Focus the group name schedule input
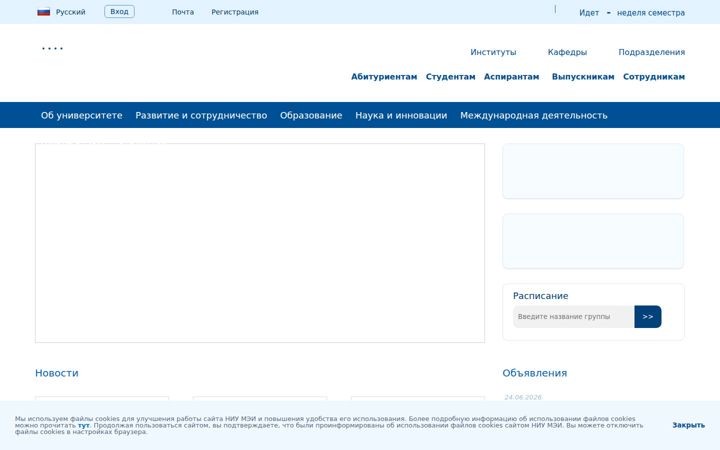 [x=574, y=316]
